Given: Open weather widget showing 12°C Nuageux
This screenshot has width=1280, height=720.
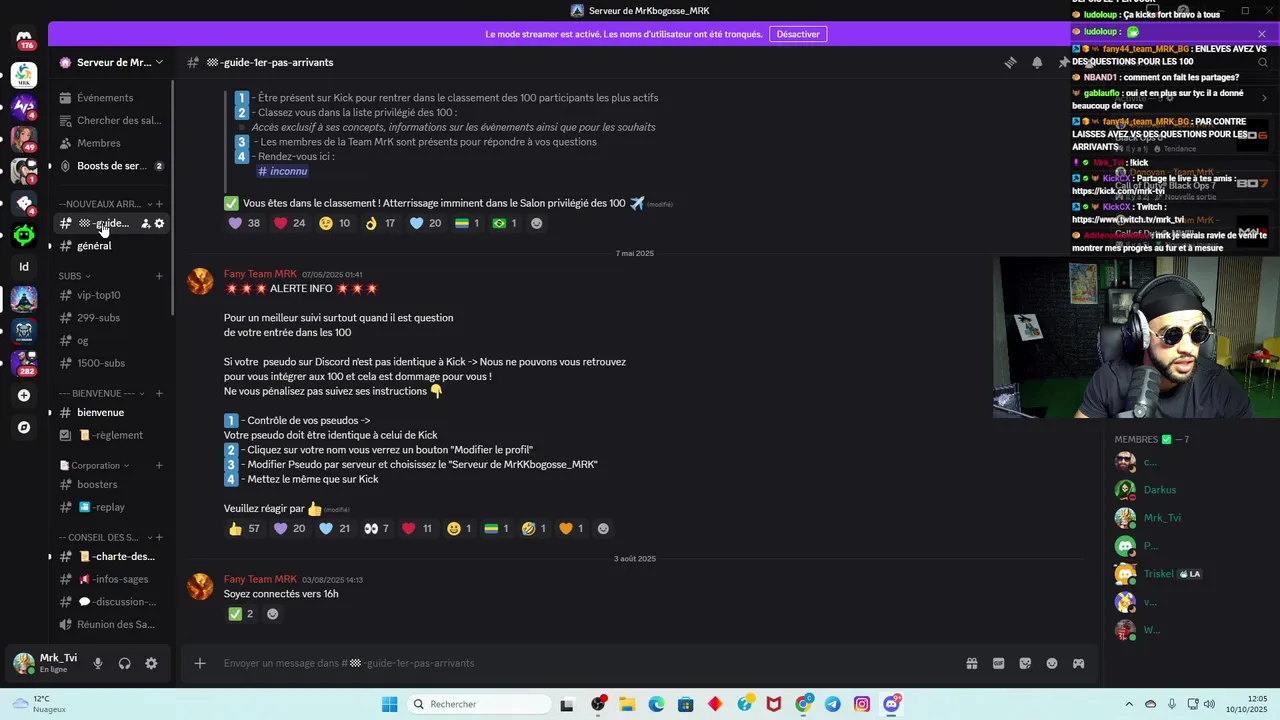Looking at the screenshot, I should (x=38, y=704).
